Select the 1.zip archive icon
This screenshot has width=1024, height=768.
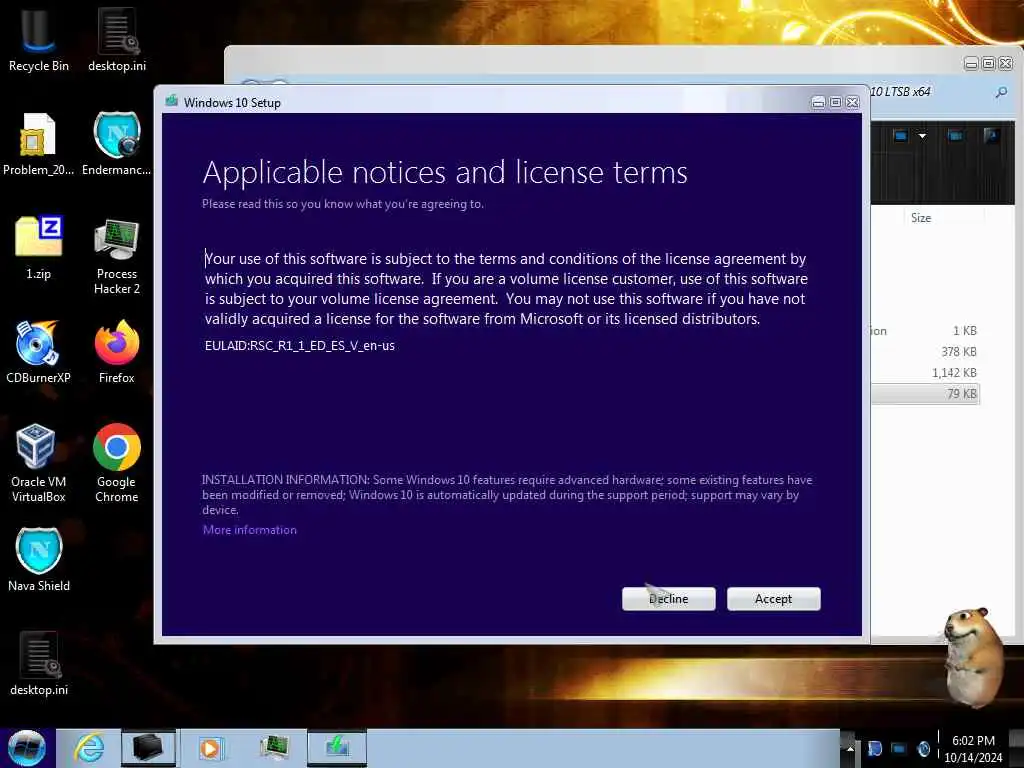[x=39, y=247]
